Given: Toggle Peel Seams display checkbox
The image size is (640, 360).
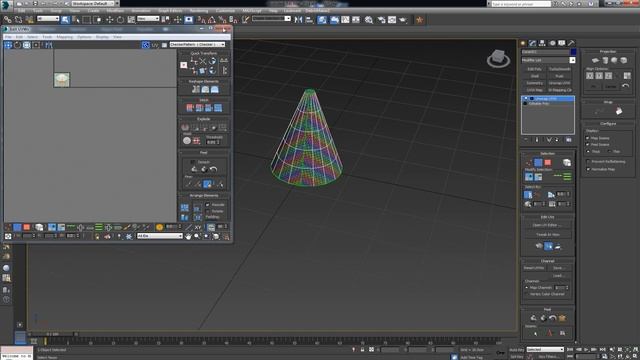Looking at the screenshot, I should pos(588,144).
